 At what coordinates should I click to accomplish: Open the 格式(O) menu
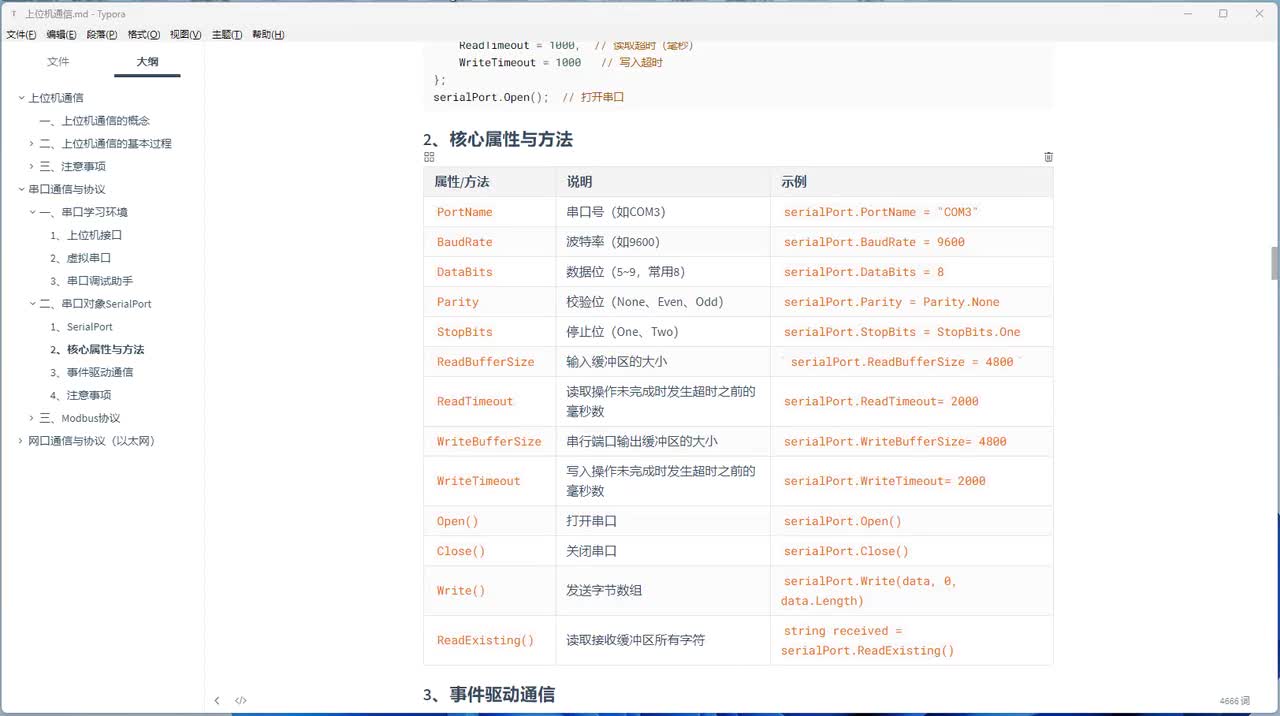tap(144, 35)
